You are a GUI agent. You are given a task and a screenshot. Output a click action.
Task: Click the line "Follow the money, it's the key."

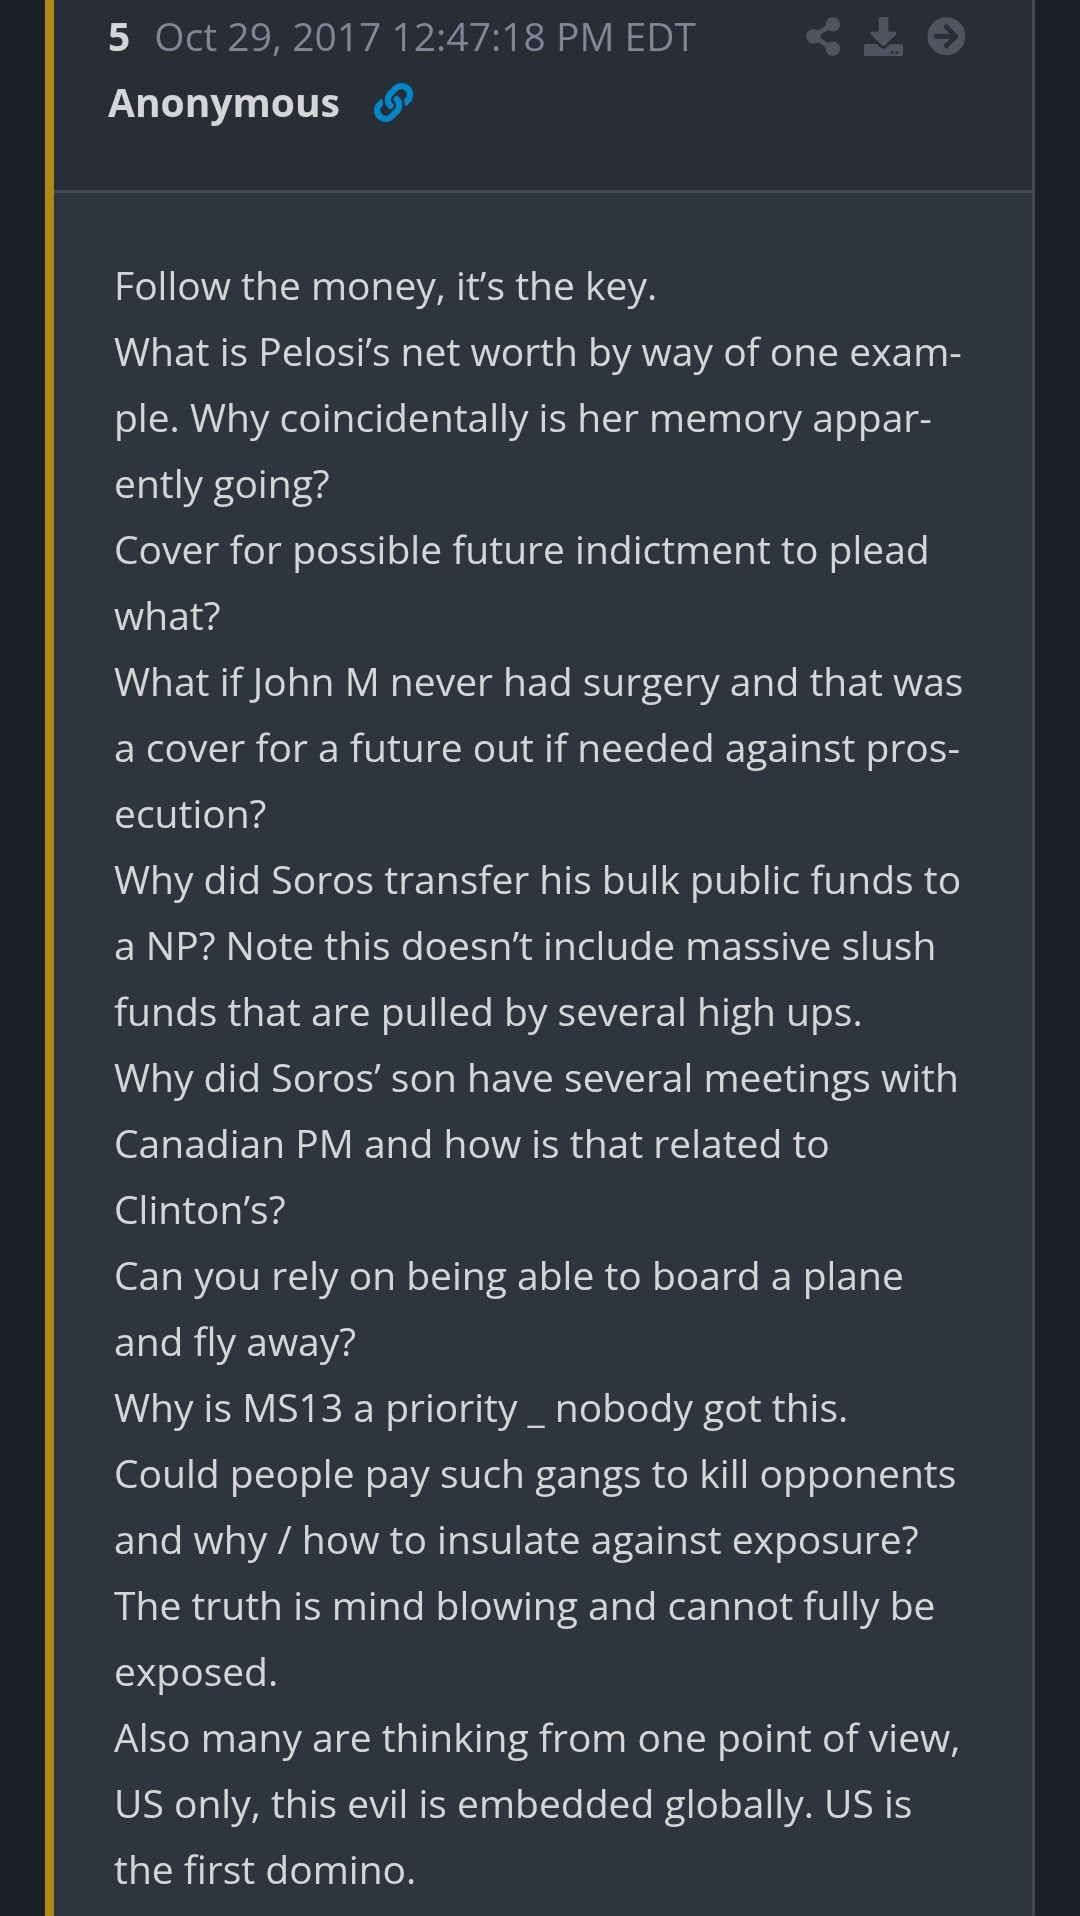tap(385, 287)
